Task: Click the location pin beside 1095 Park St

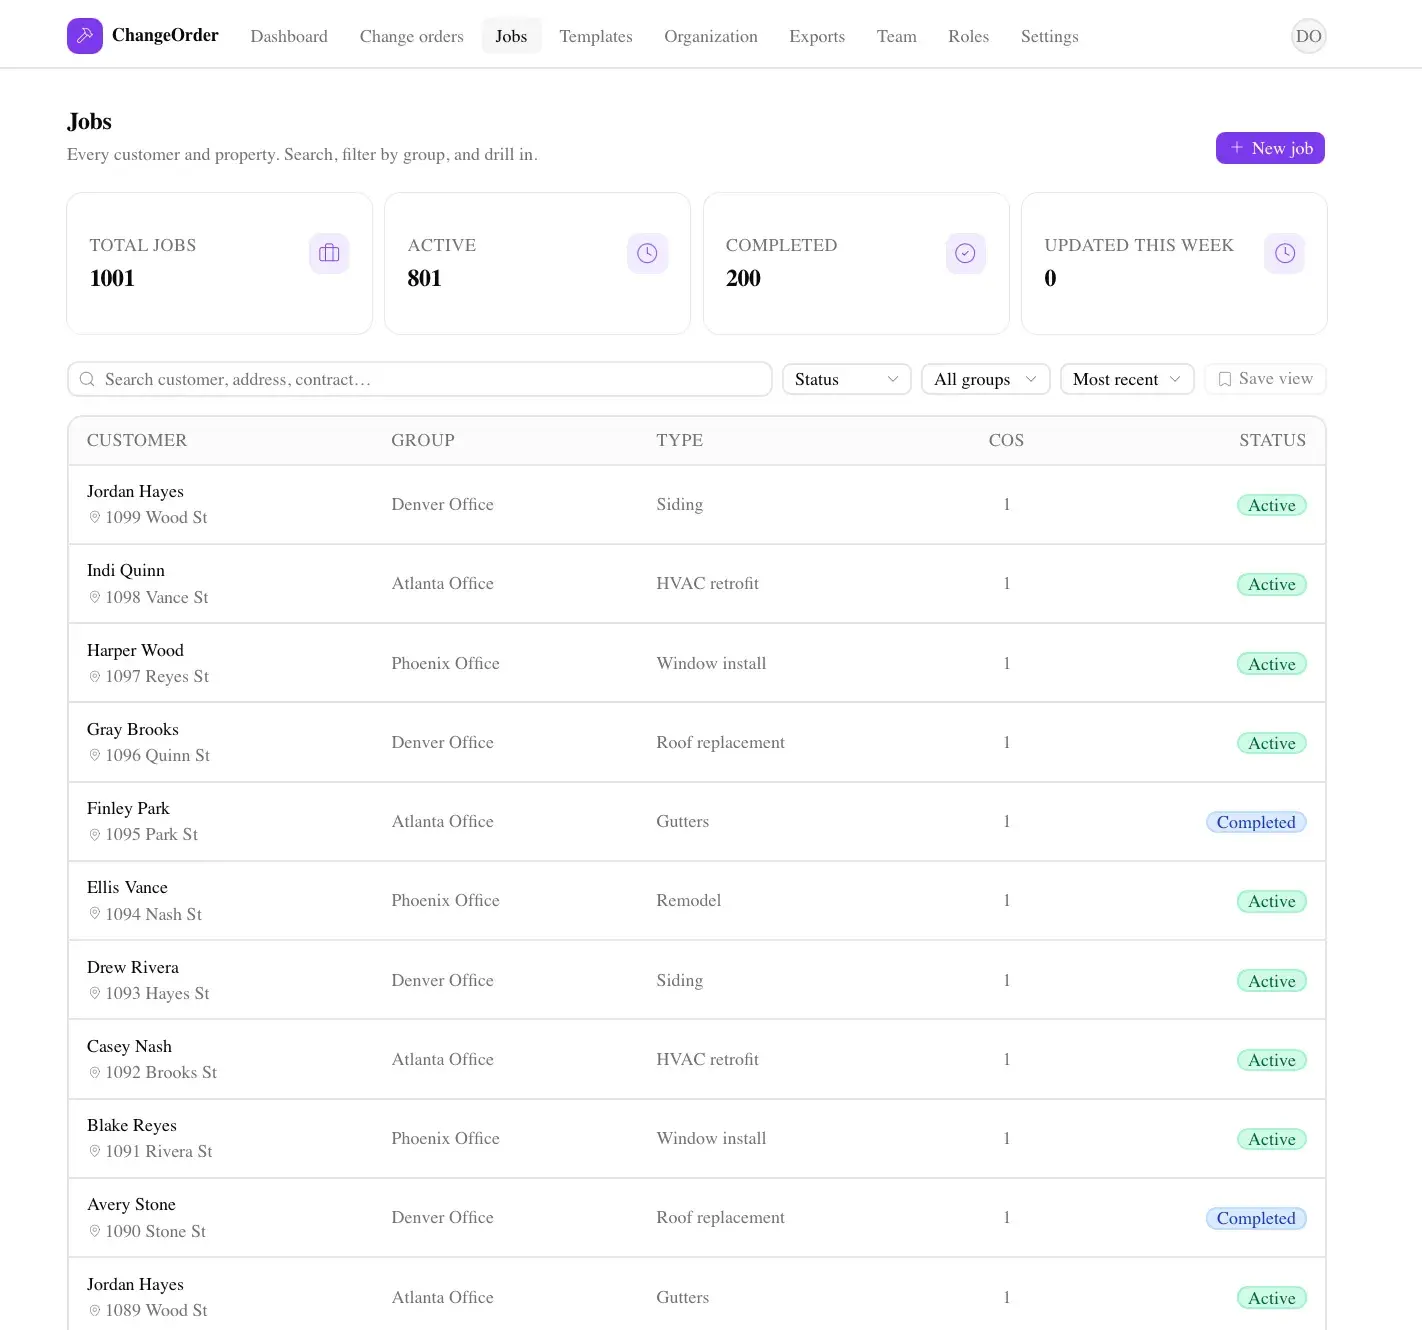Action: (95, 834)
